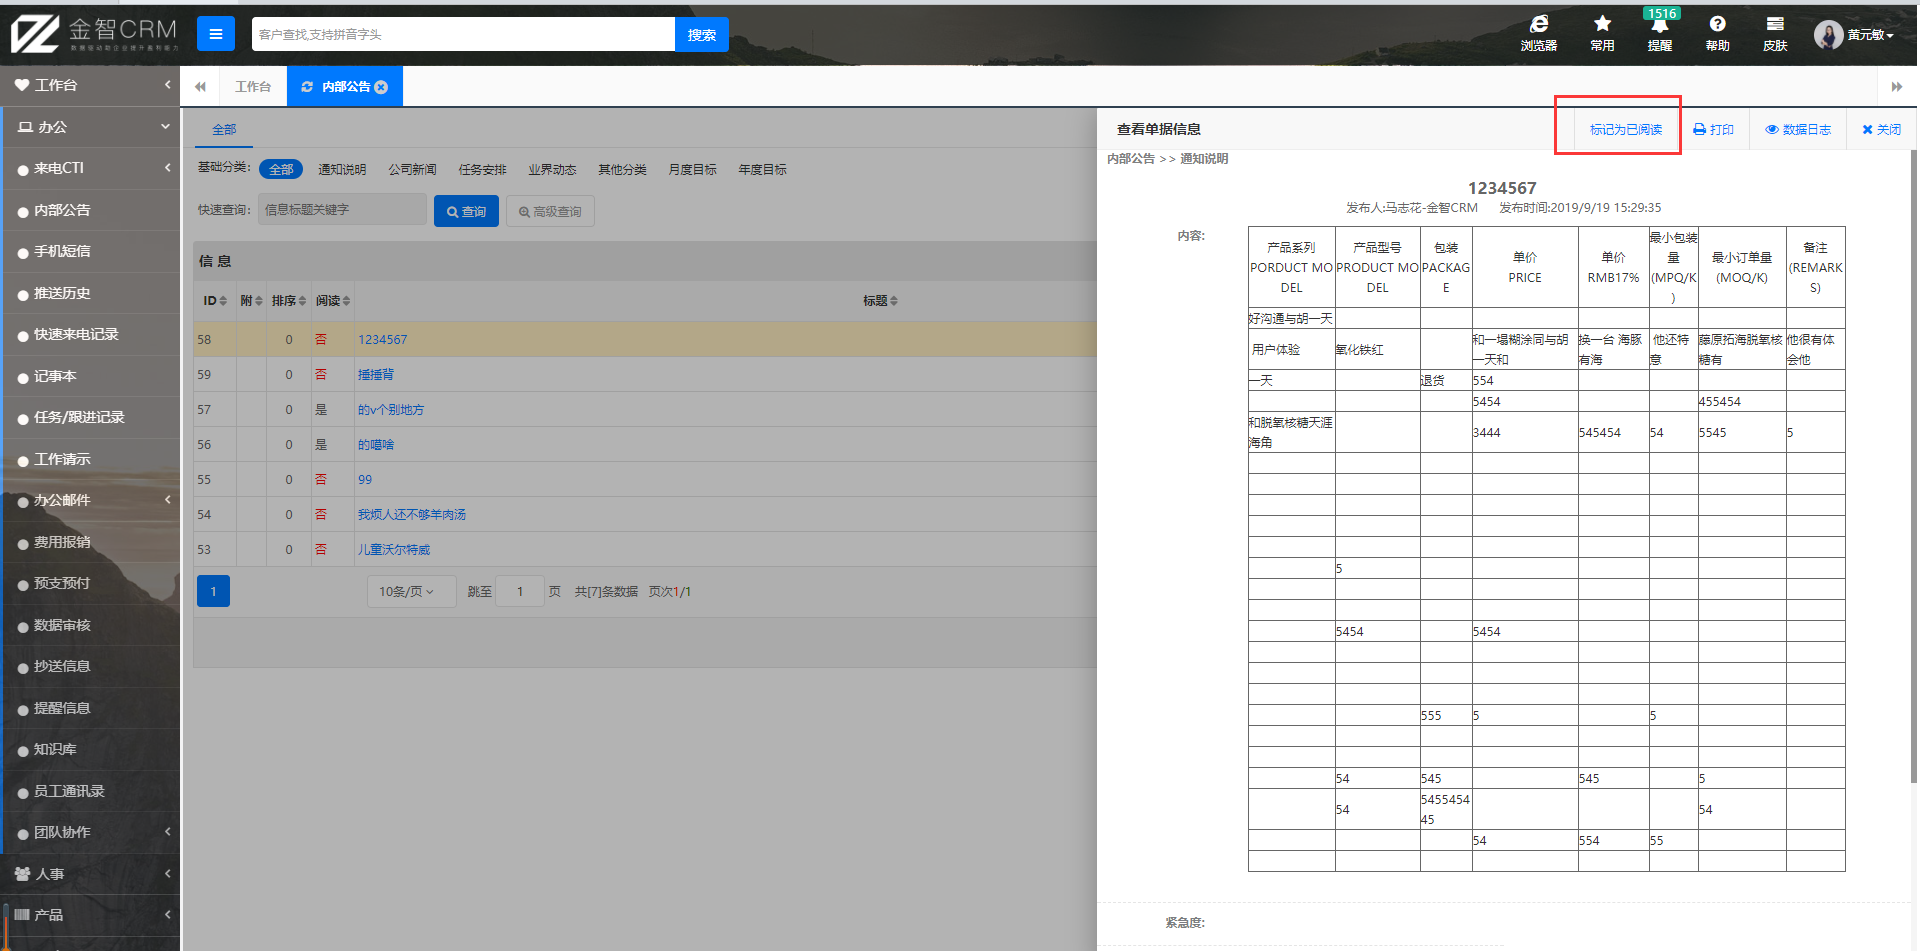The image size is (1920, 951).
Task: Open the notice titled 播播背
Action: (x=376, y=375)
